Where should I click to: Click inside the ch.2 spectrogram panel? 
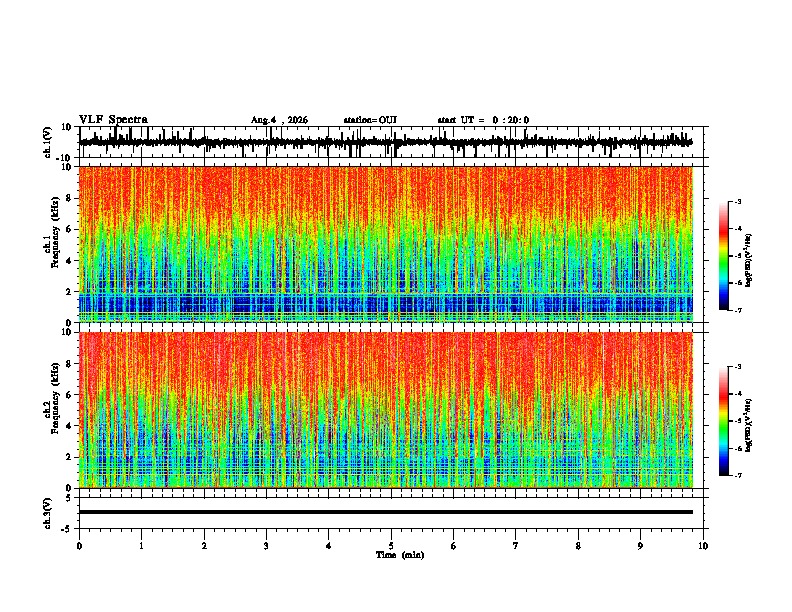[386, 410]
